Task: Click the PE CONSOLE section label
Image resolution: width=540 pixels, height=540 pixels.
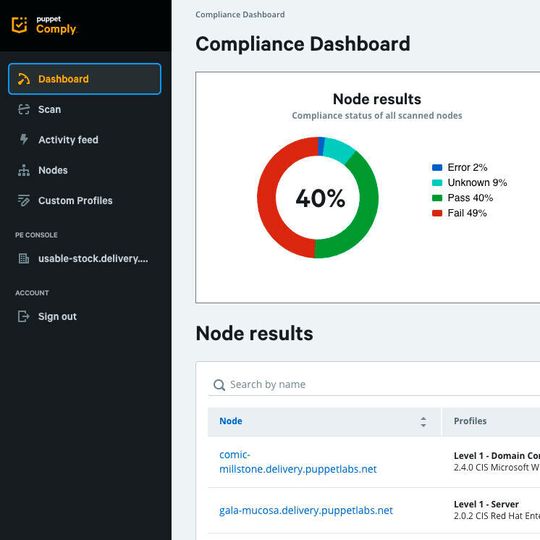Action: [x=36, y=235]
